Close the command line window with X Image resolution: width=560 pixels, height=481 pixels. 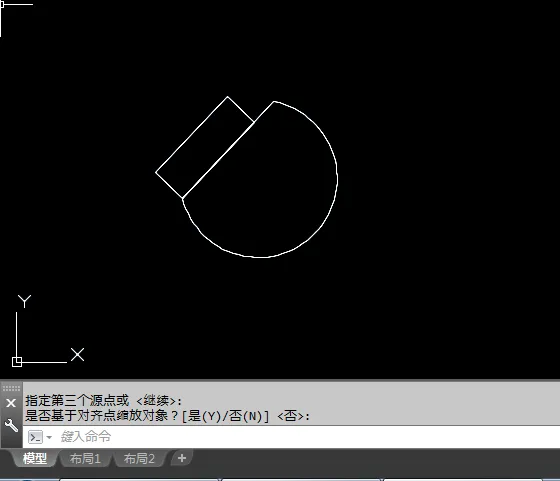pos(11,403)
